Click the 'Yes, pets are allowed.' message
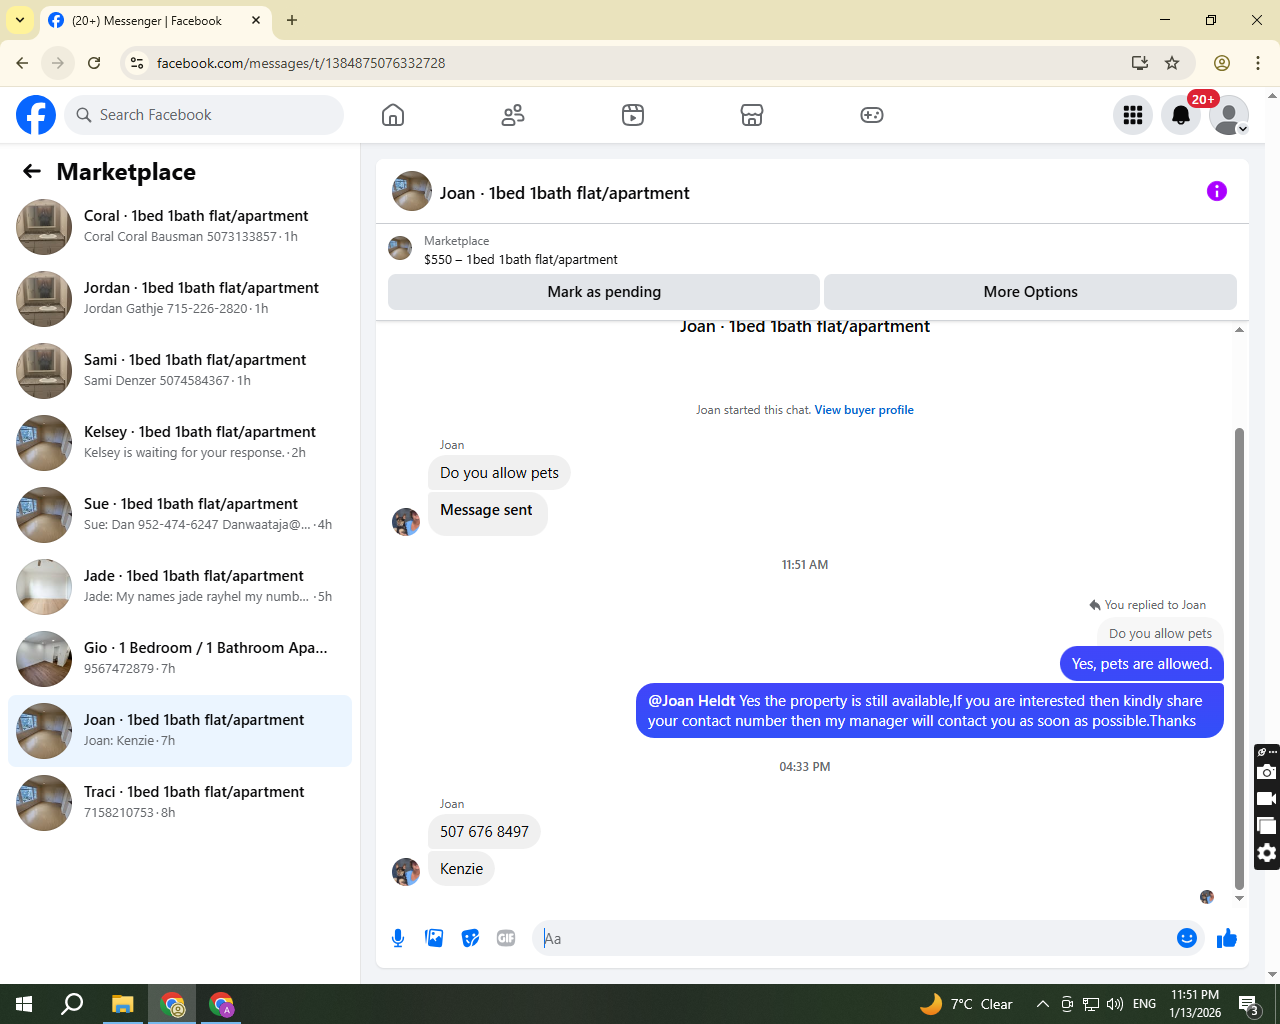 (1141, 664)
